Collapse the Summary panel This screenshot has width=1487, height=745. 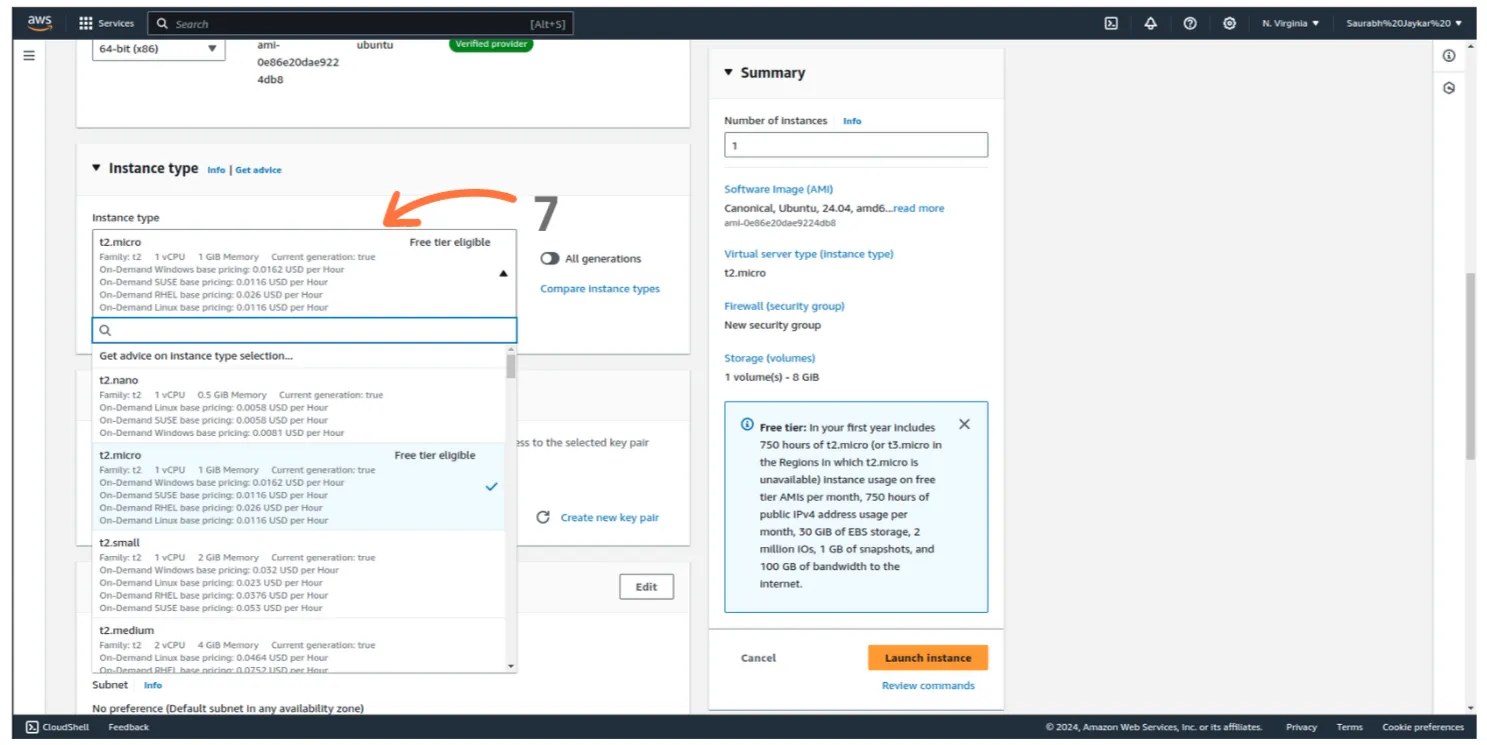tap(728, 72)
